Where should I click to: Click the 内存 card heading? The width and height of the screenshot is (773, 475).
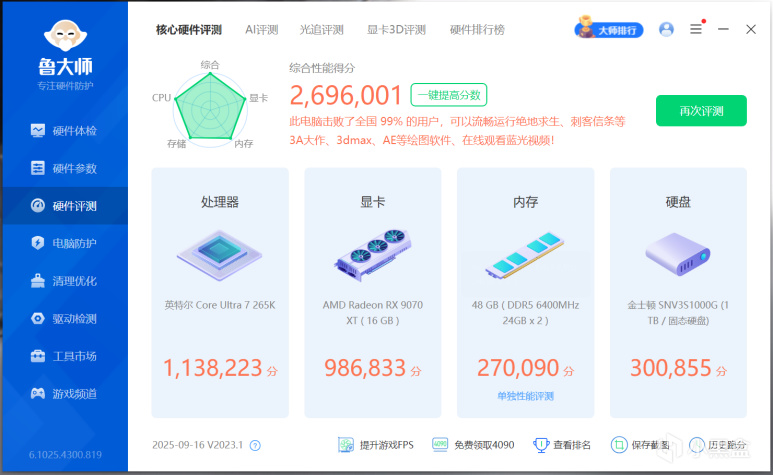pos(526,202)
